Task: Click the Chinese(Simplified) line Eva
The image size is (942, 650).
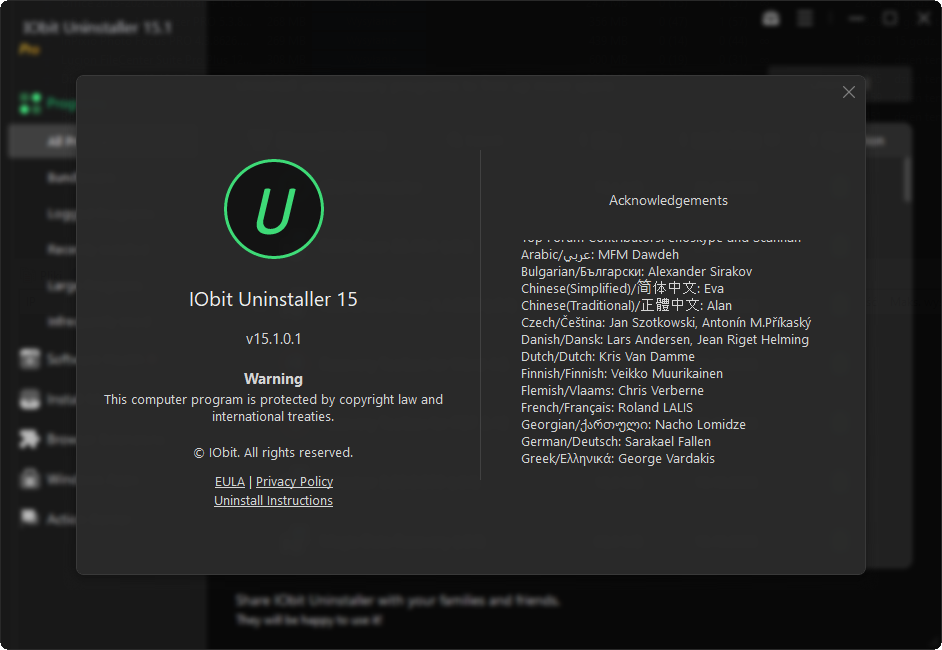Action: [622, 288]
